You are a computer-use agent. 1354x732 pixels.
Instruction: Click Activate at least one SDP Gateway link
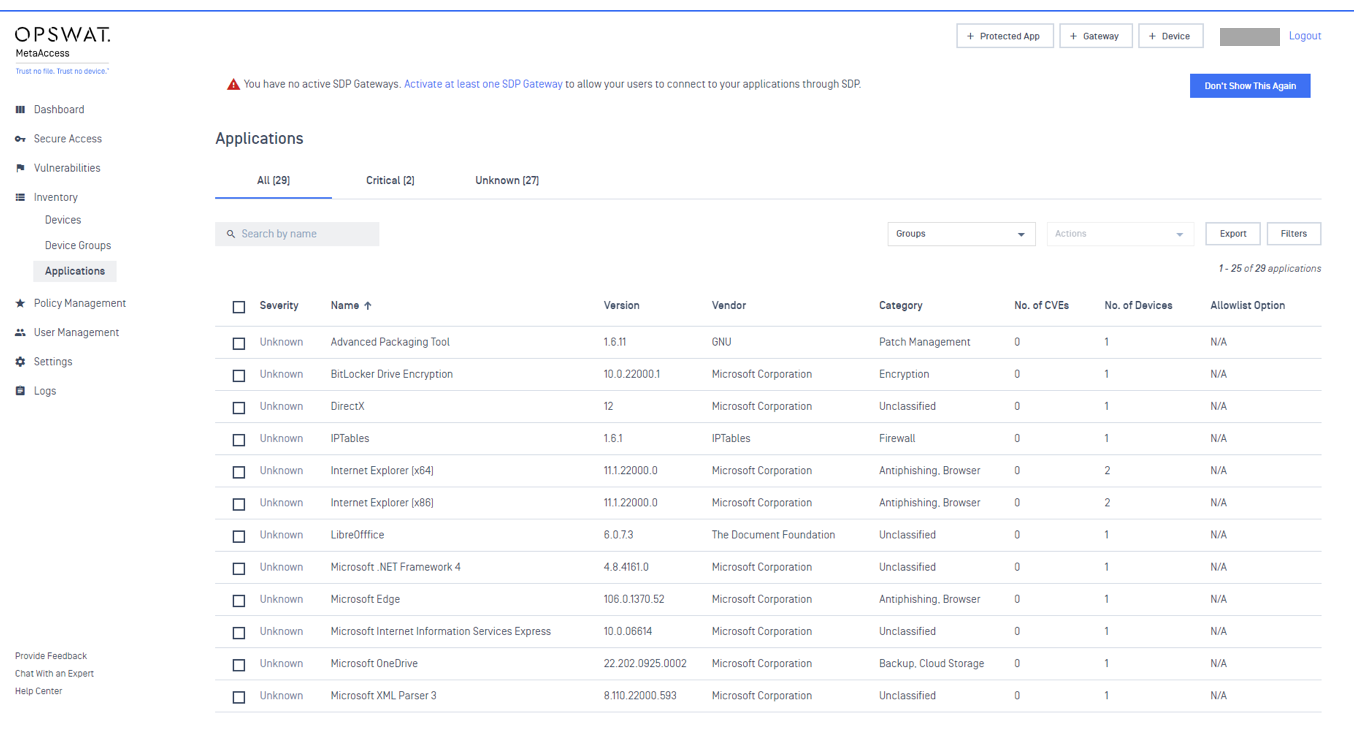[483, 85]
